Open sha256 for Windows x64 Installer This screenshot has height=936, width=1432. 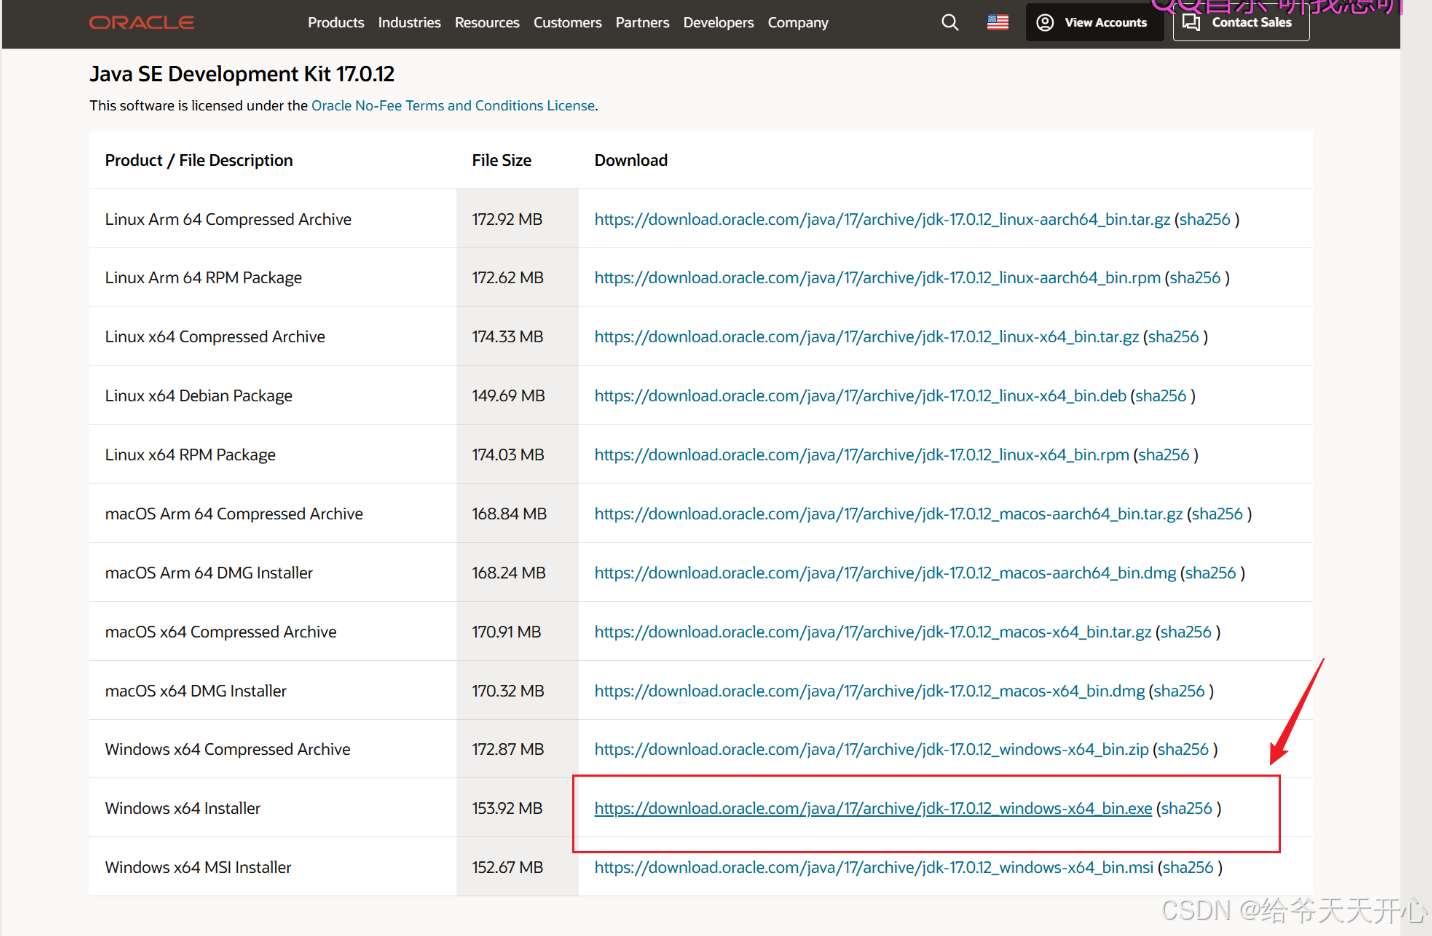[x=1187, y=808]
